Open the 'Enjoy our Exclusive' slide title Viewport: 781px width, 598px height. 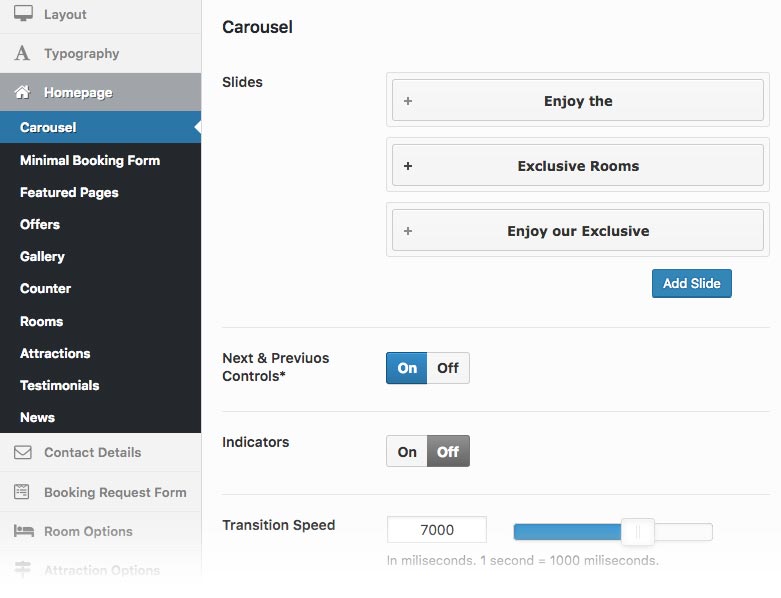pyautogui.click(x=578, y=231)
